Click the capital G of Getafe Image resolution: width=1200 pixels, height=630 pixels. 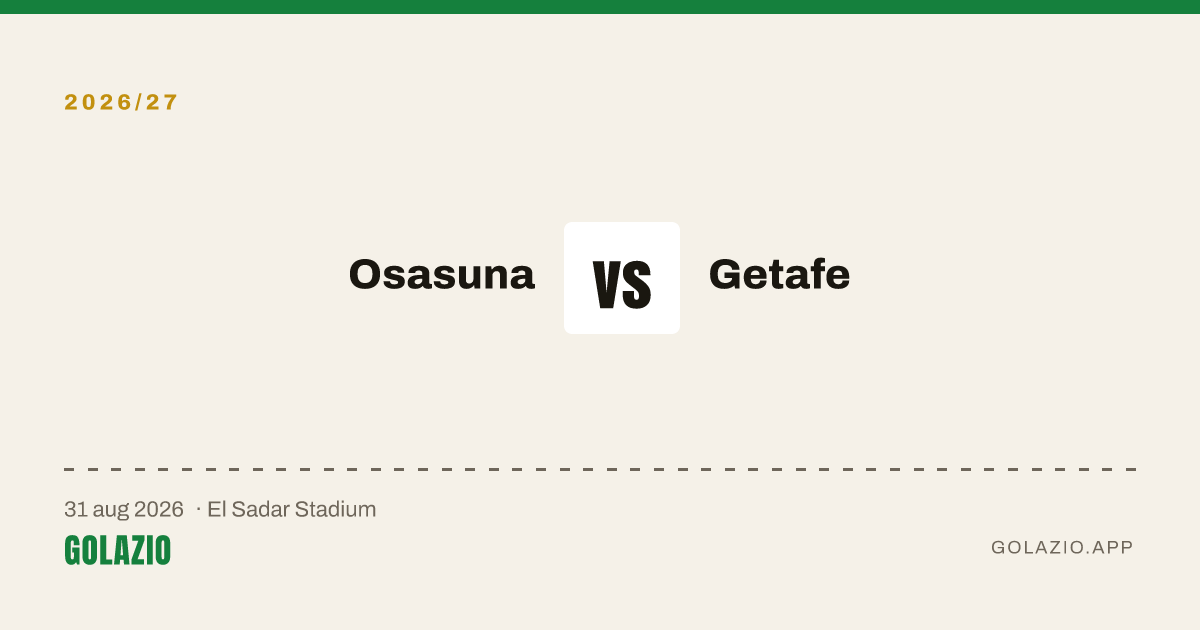click(x=726, y=275)
